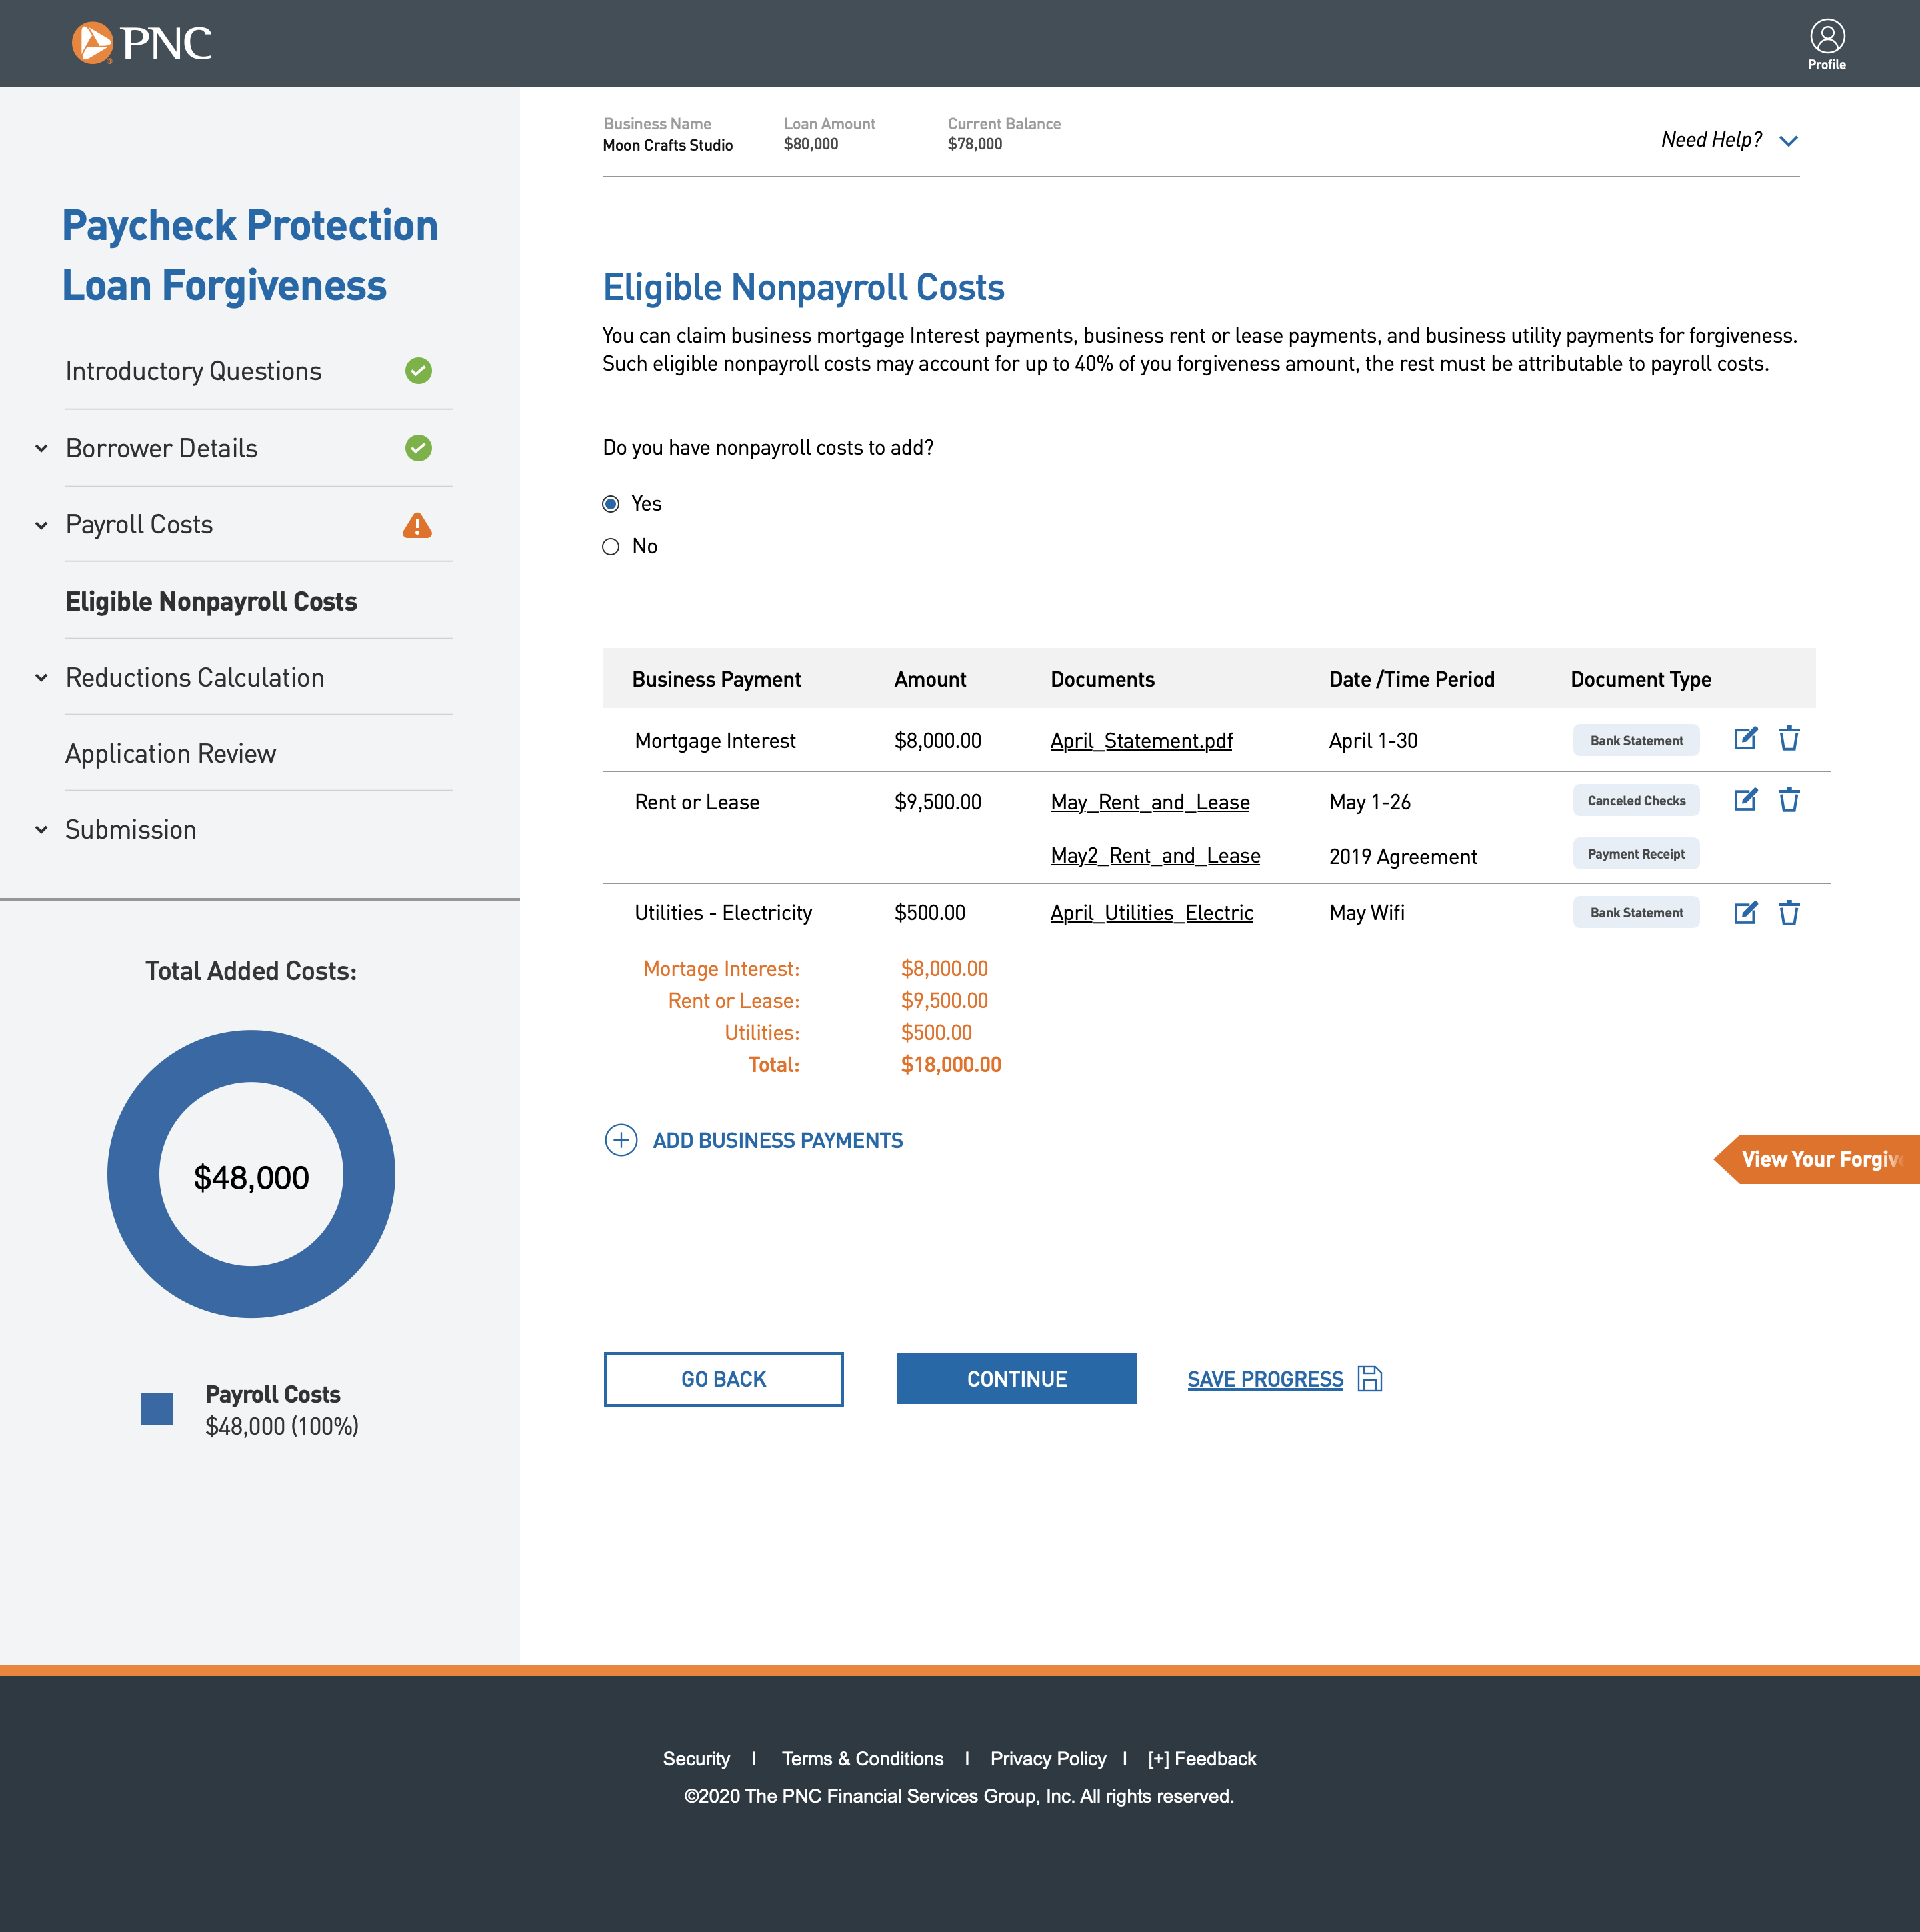
Task: Click the plus circle icon to add payments
Action: (621, 1140)
